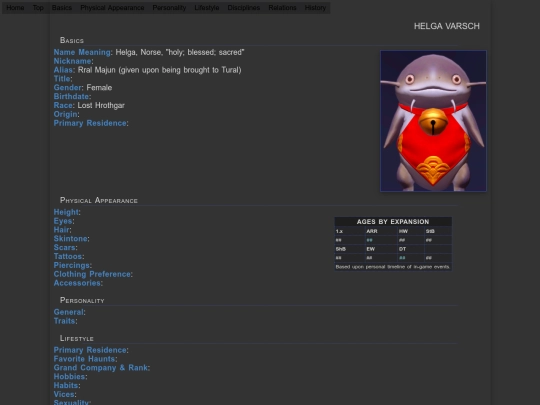Click the Title field label

(62, 79)
